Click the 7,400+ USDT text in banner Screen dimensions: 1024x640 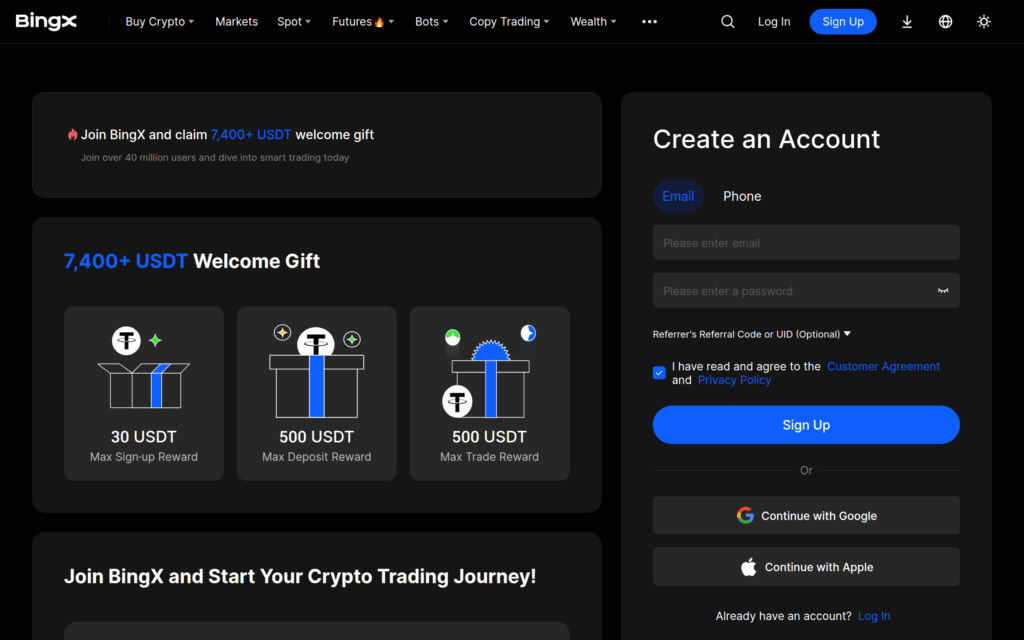tap(251, 135)
